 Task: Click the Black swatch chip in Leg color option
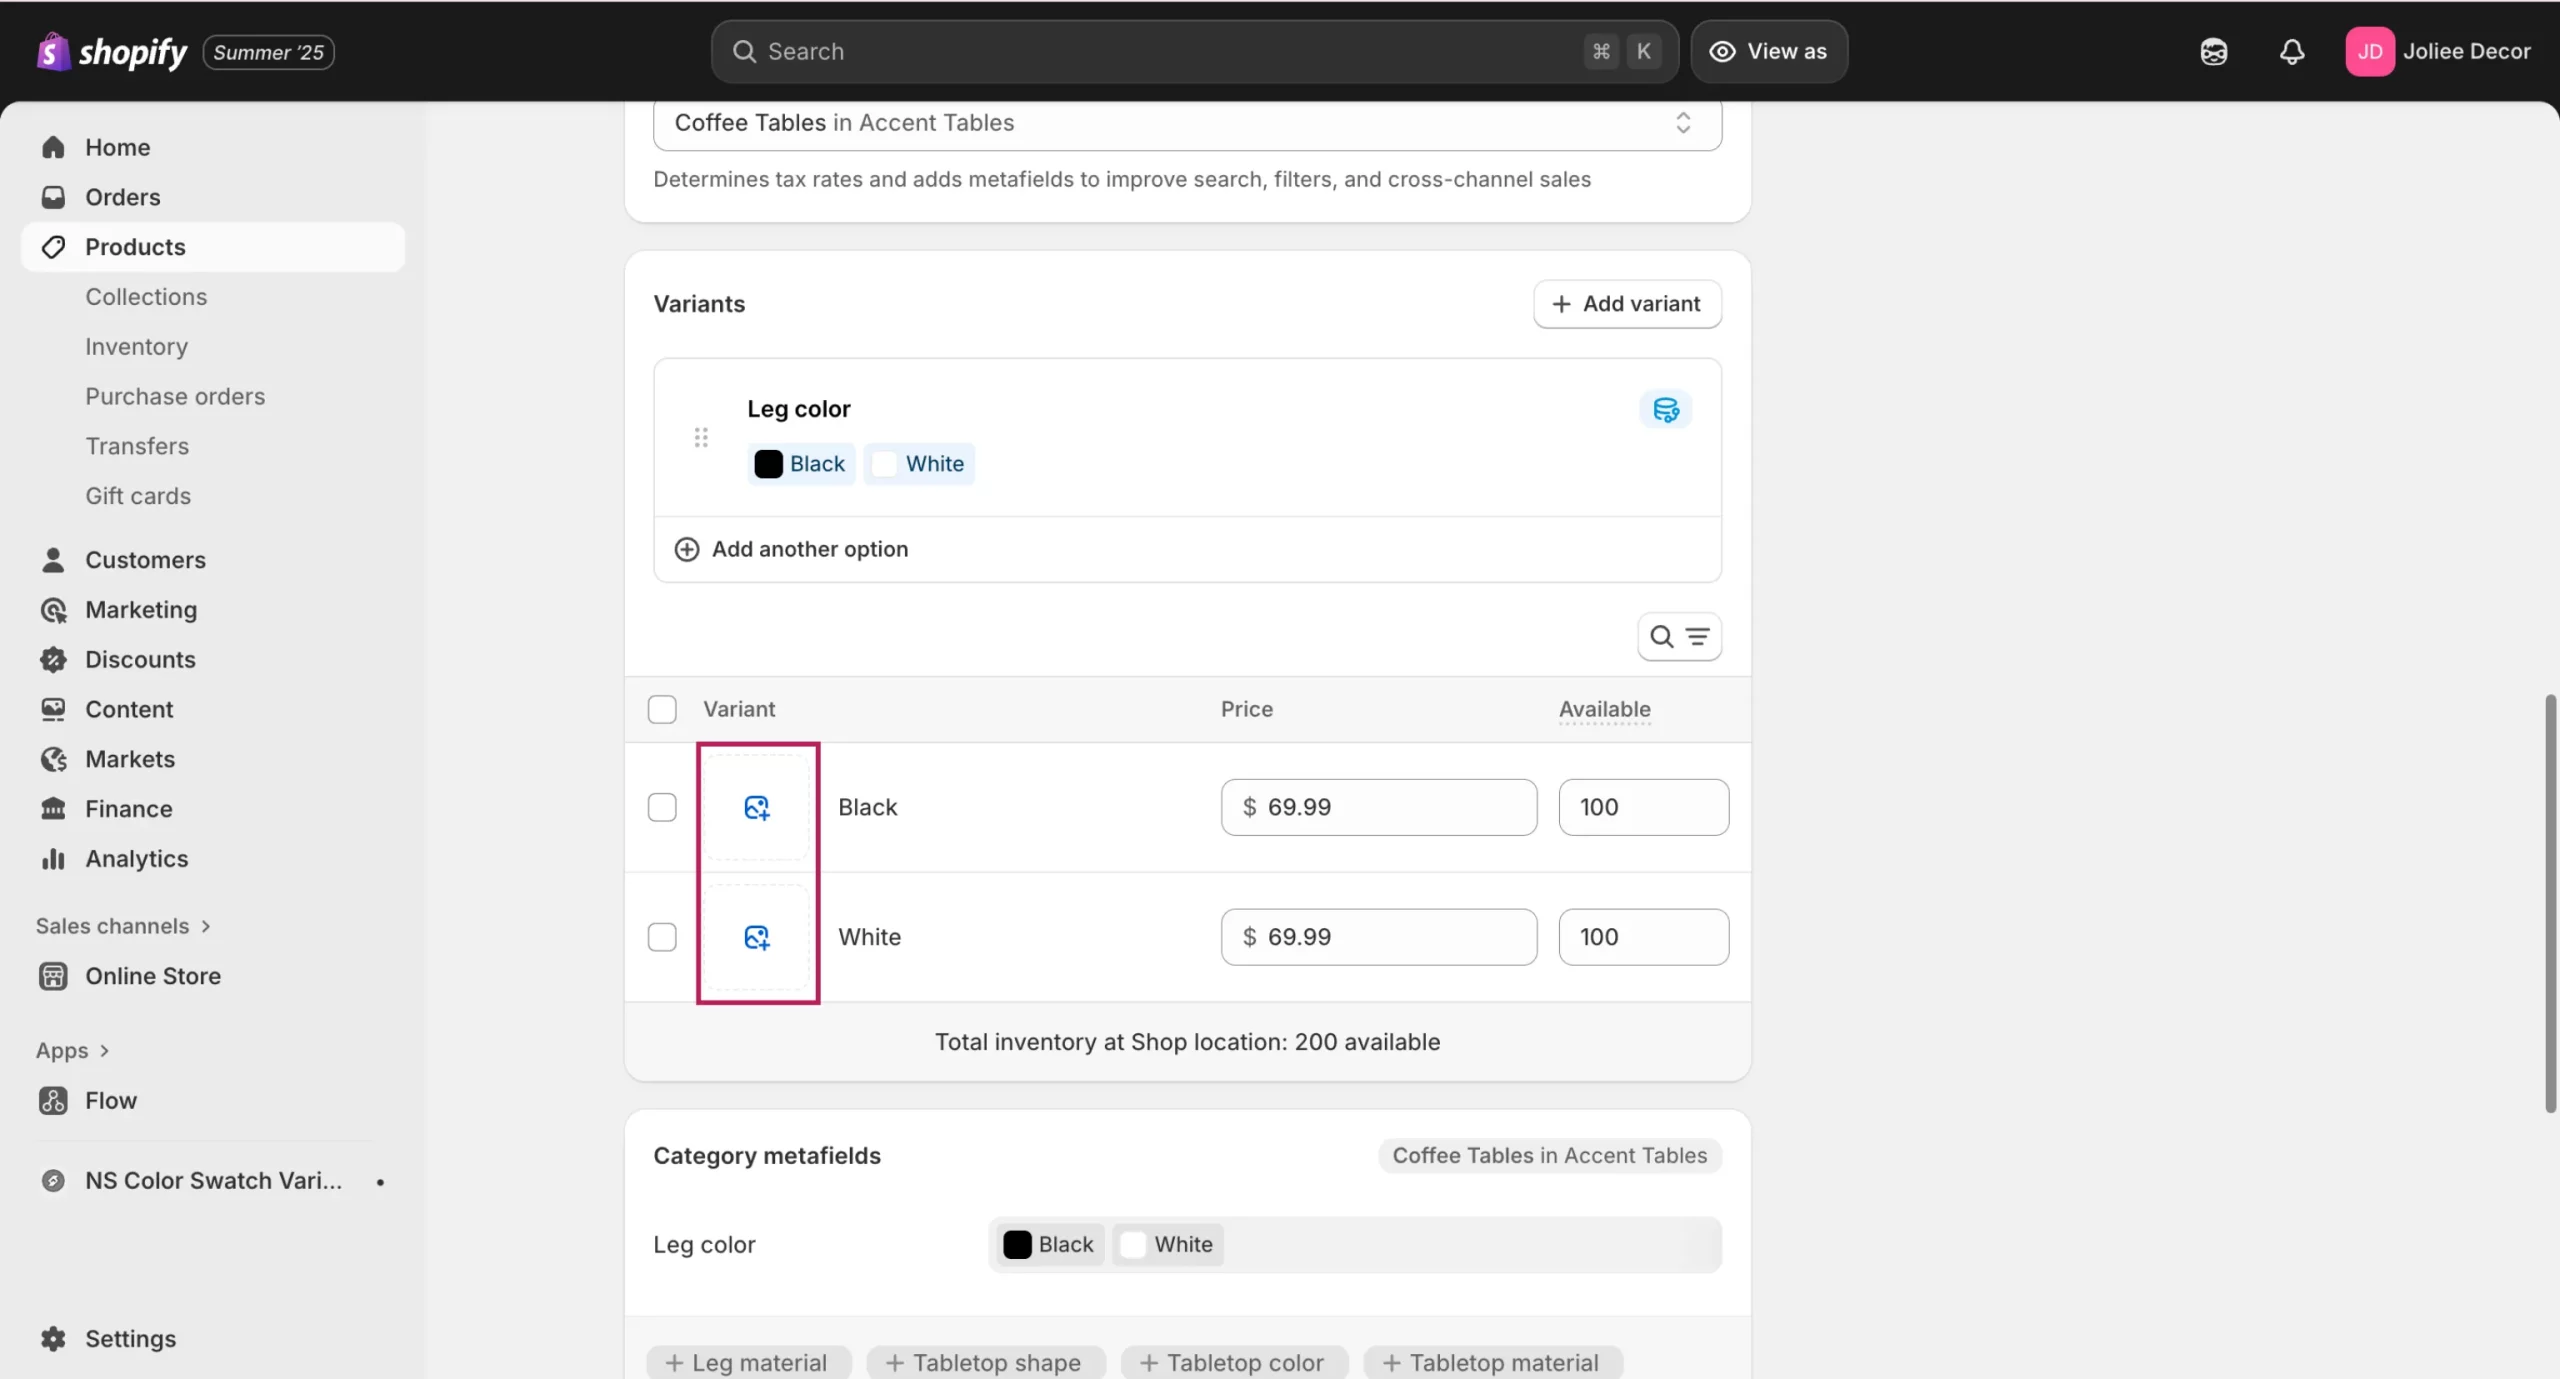[800, 464]
